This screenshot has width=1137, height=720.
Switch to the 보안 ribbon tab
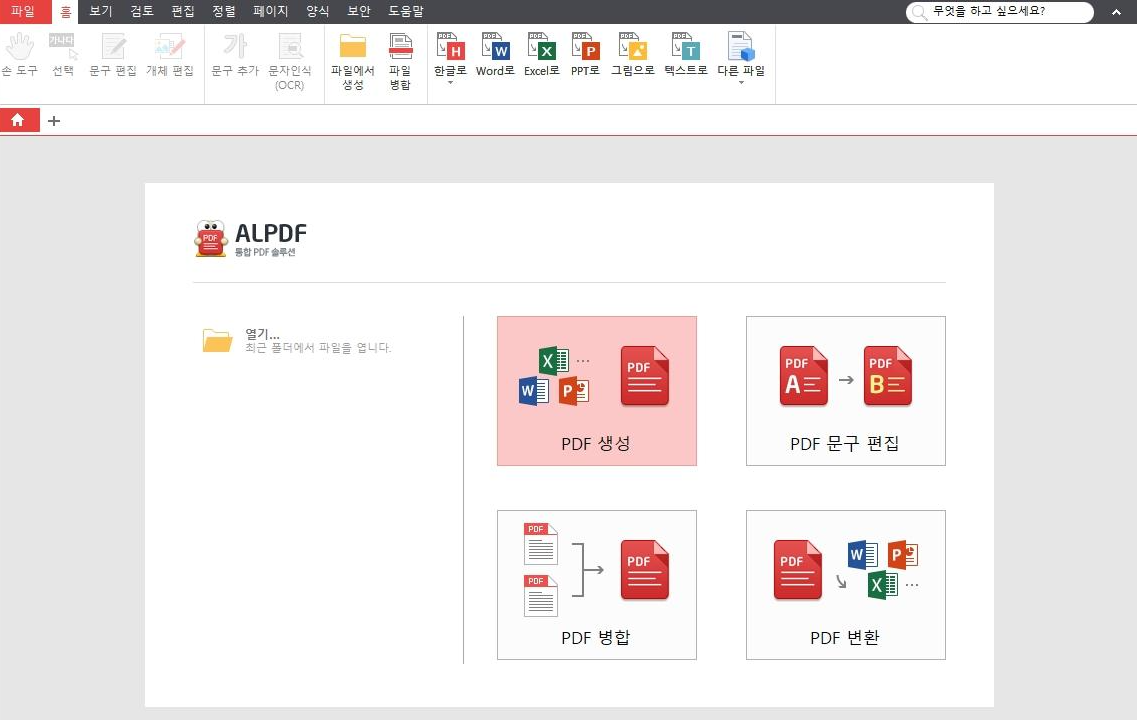tap(359, 12)
